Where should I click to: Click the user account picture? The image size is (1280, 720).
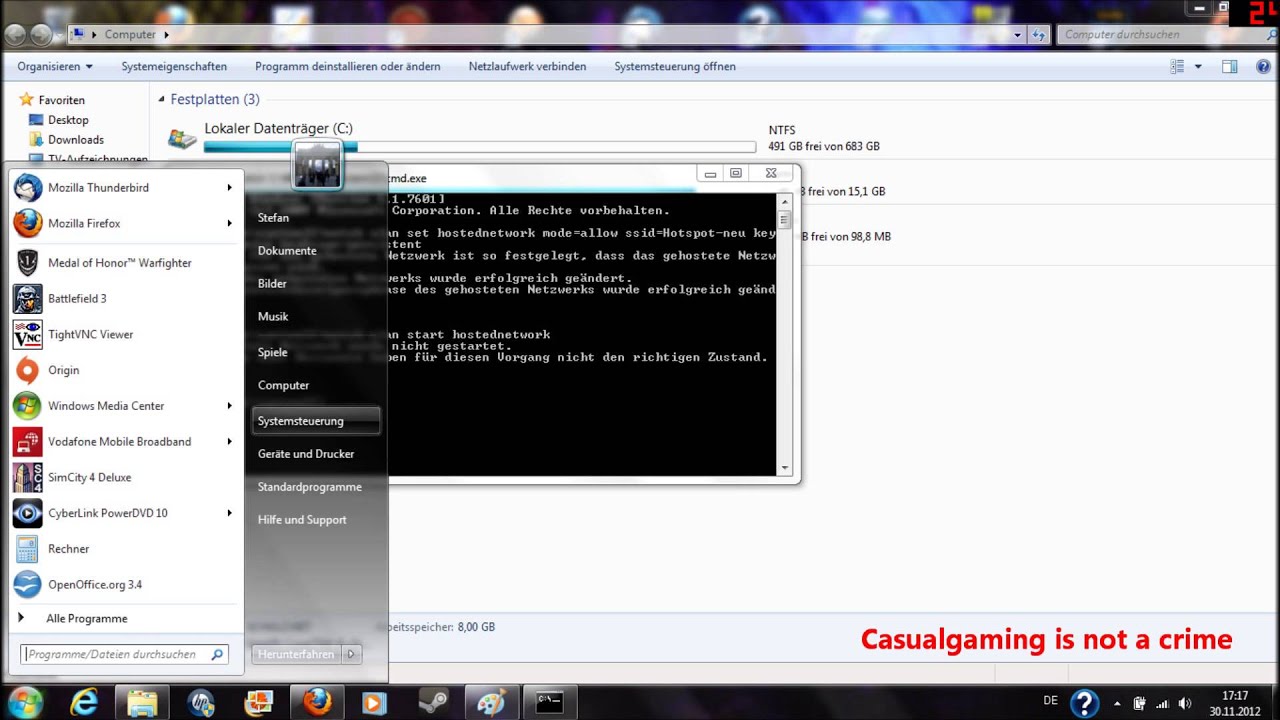coord(318,165)
